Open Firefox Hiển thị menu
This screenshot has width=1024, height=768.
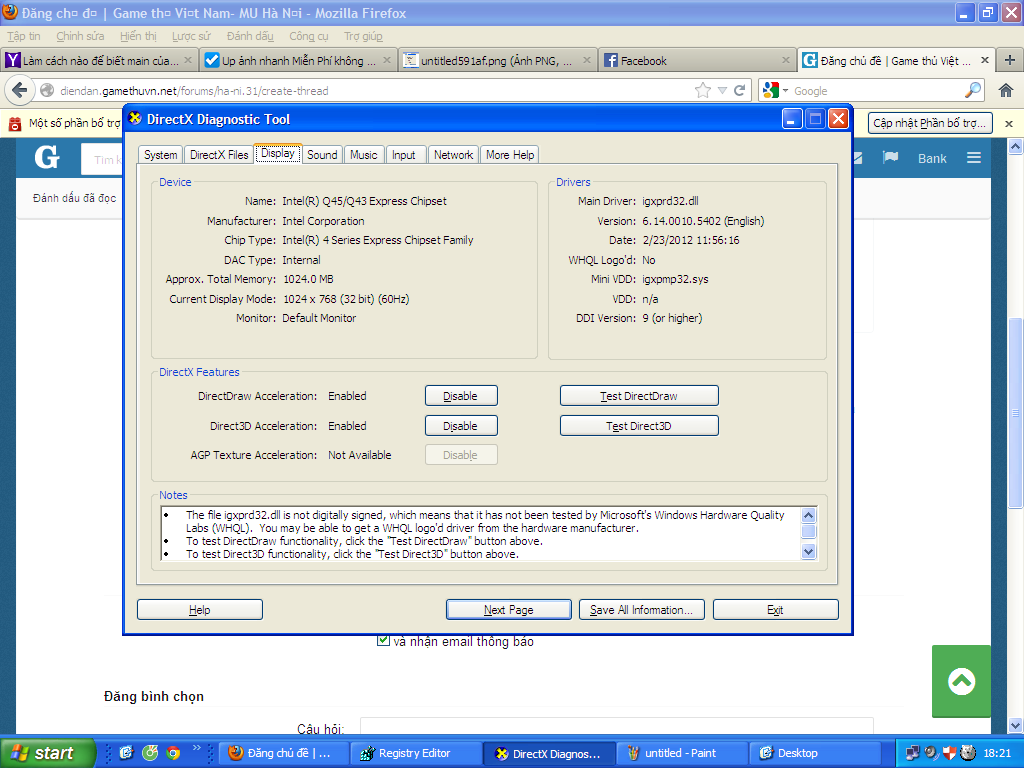[x=138, y=36]
